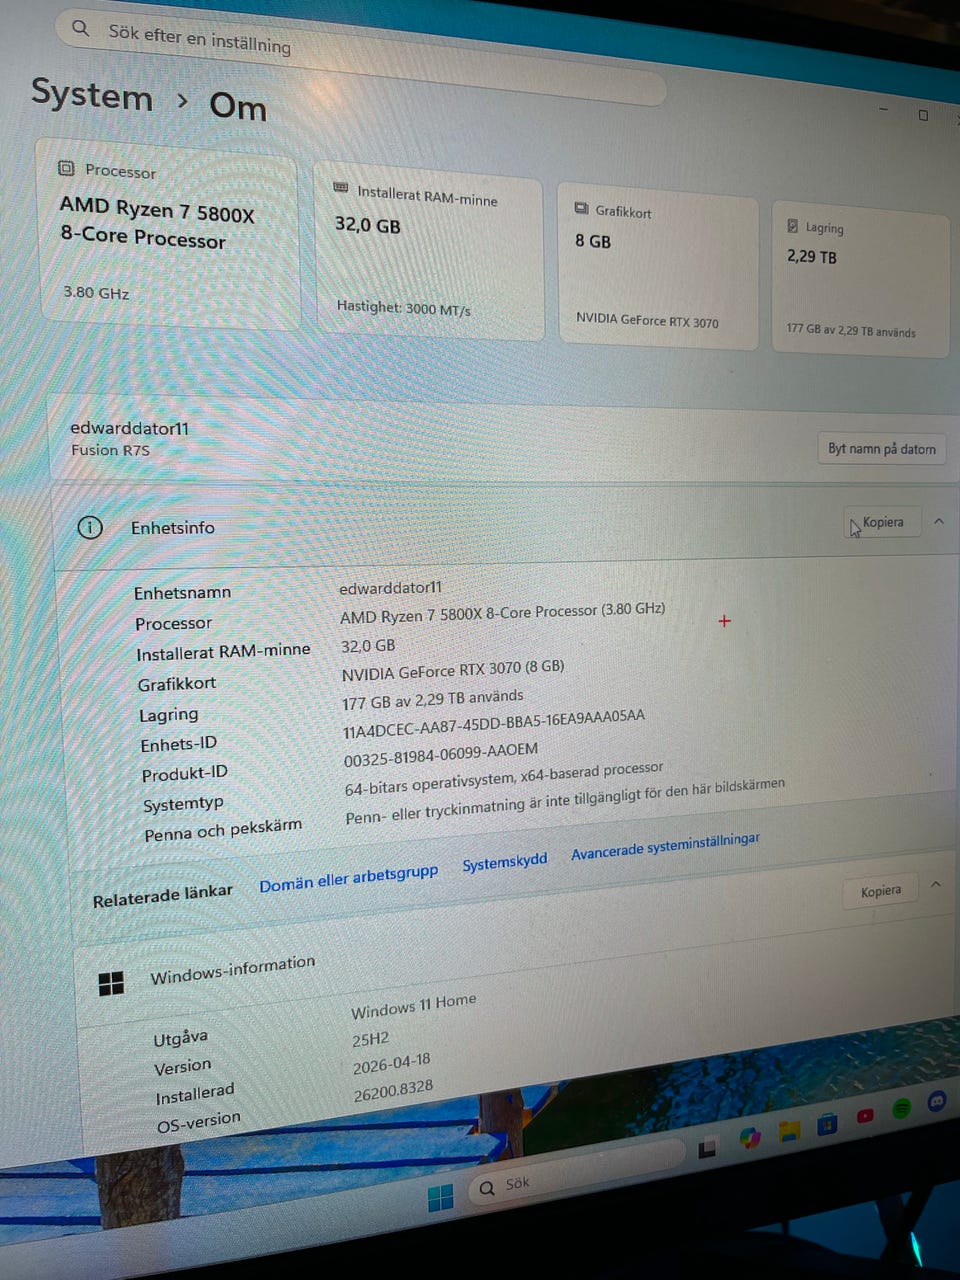The width and height of the screenshot is (960, 1280).
Task: Copy device info with Kopiera in Enhetsinfo
Action: coord(883,522)
